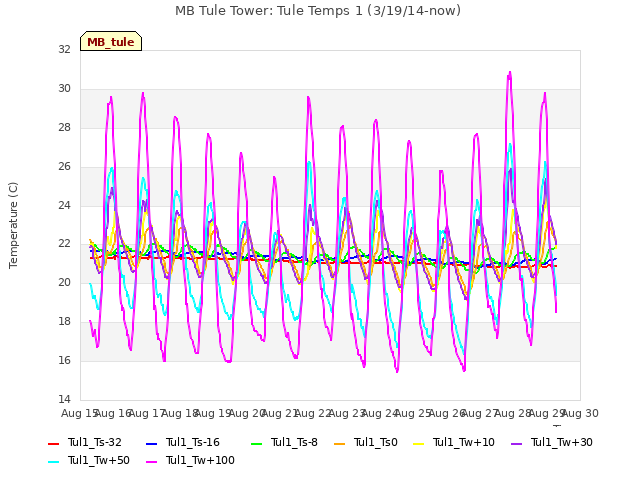Image resolution: width=640 pixels, height=480 pixels.
Task: Select the Tul1_Tw+50 legend label
Action: [x=99, y=460]
